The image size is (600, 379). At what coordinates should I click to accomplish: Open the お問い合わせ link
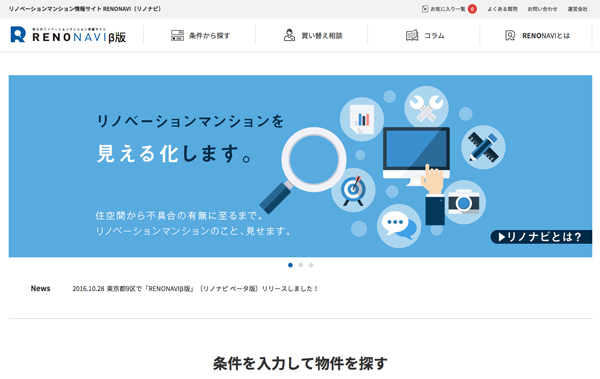542,9
